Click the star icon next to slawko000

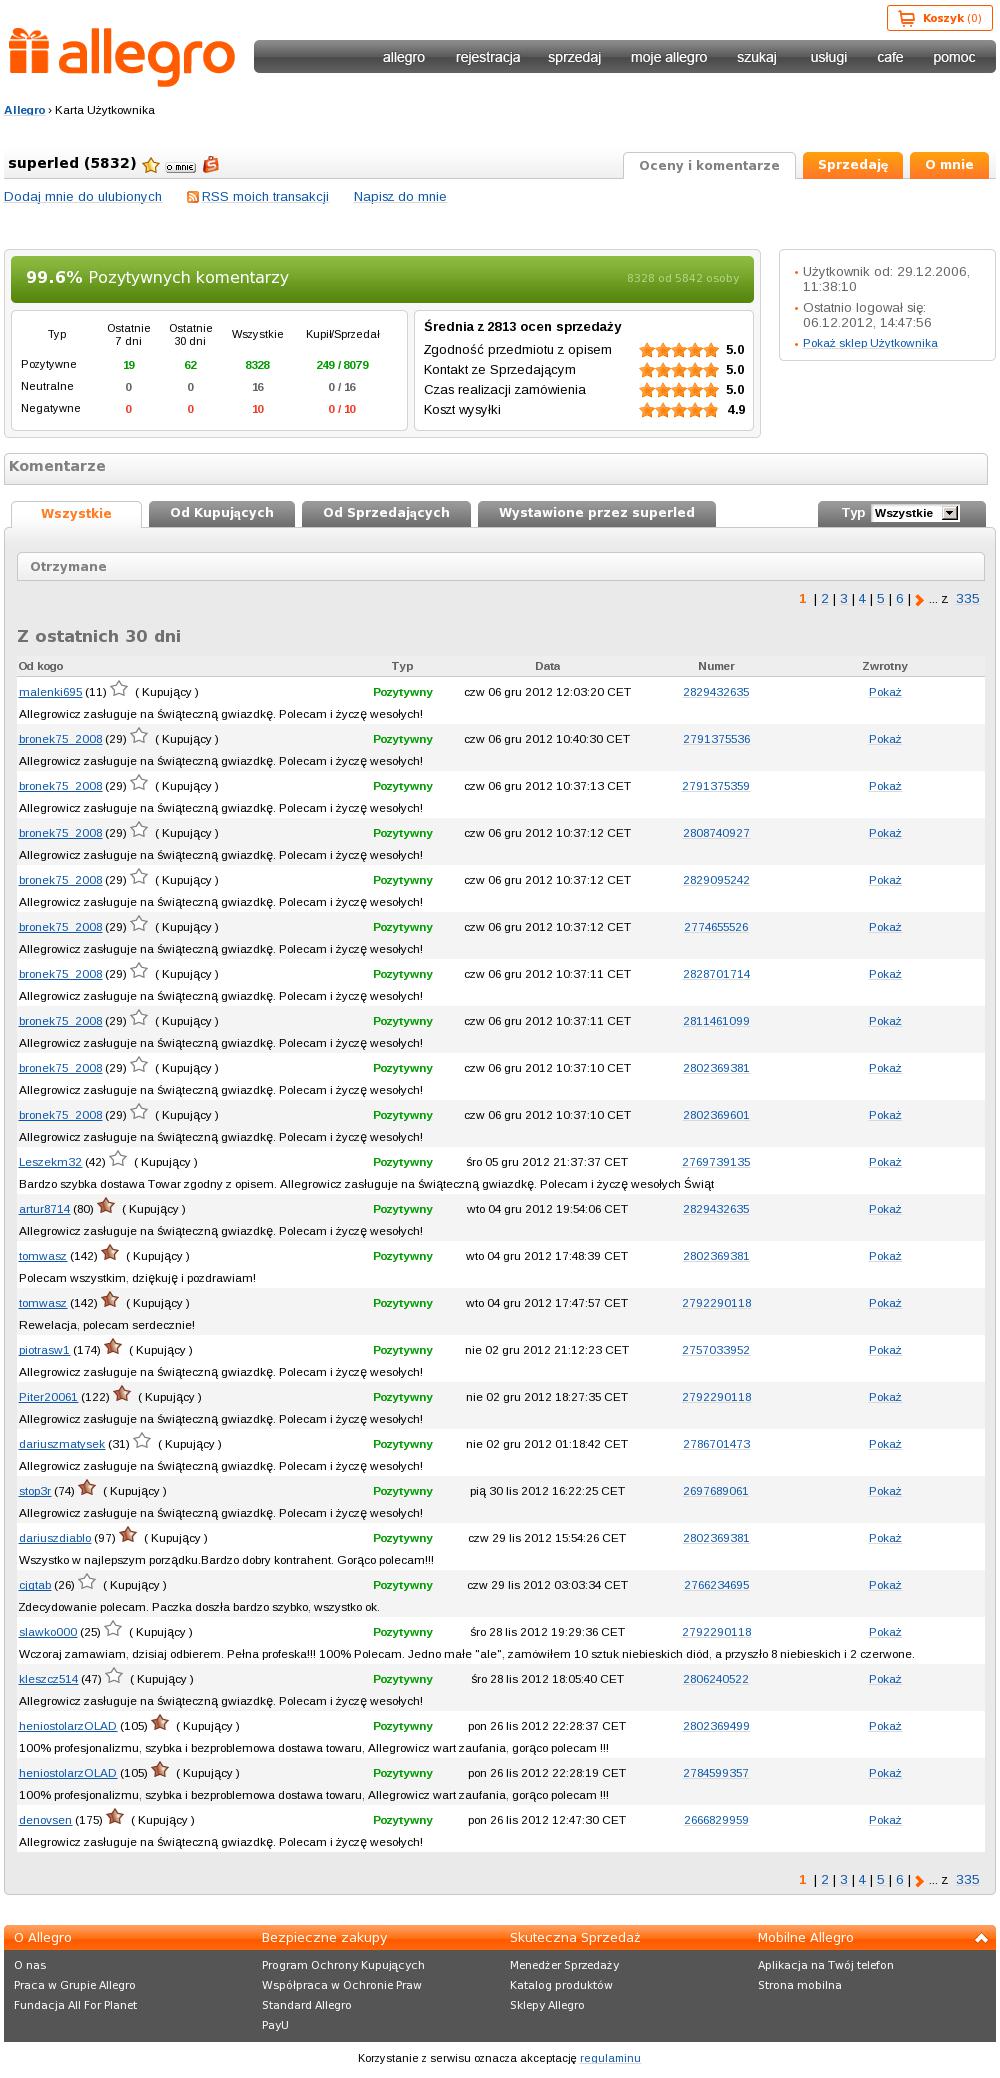coord(113,1628)
